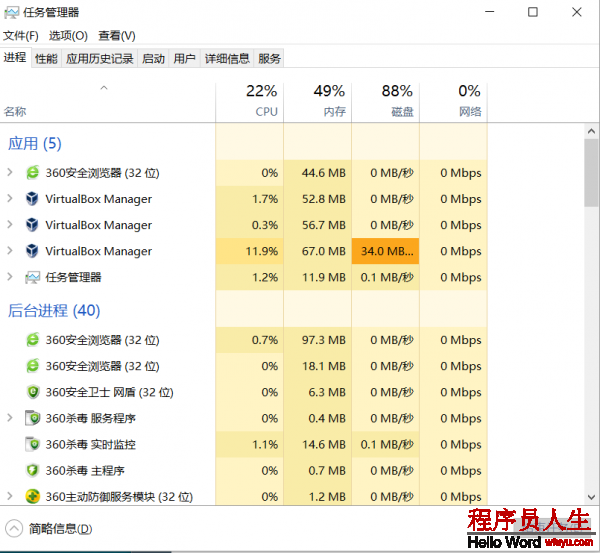This screenshot has height=553, width=600.
Task: Switch to the 用户 tab
Action: coord(184,59)
